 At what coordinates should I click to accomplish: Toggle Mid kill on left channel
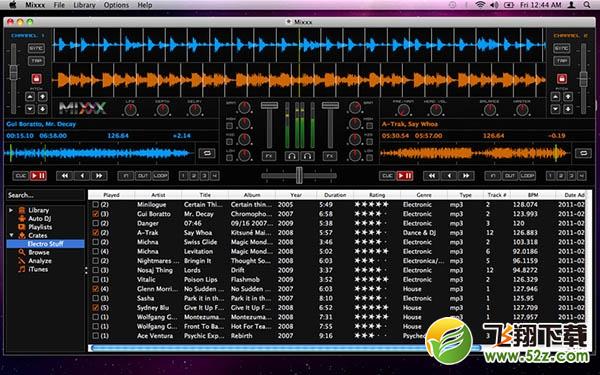point(230,142)
